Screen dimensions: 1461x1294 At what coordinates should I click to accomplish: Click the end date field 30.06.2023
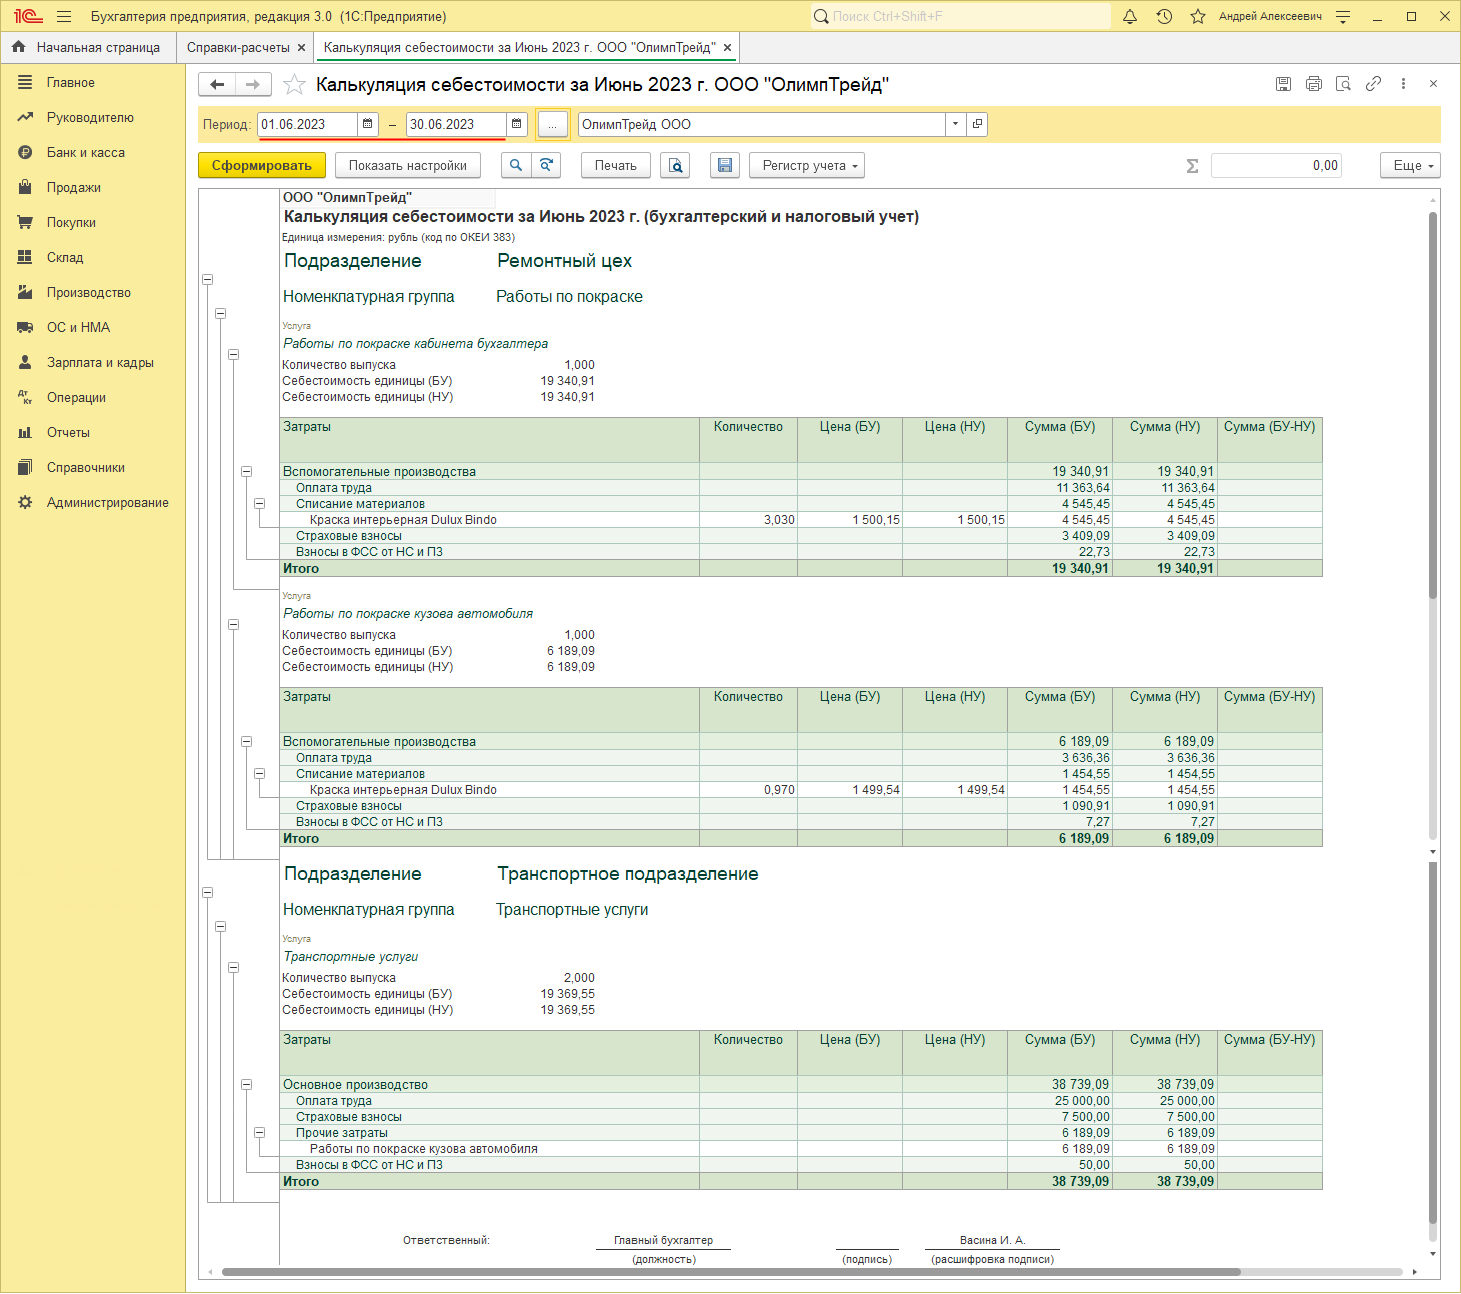point(456,124)
